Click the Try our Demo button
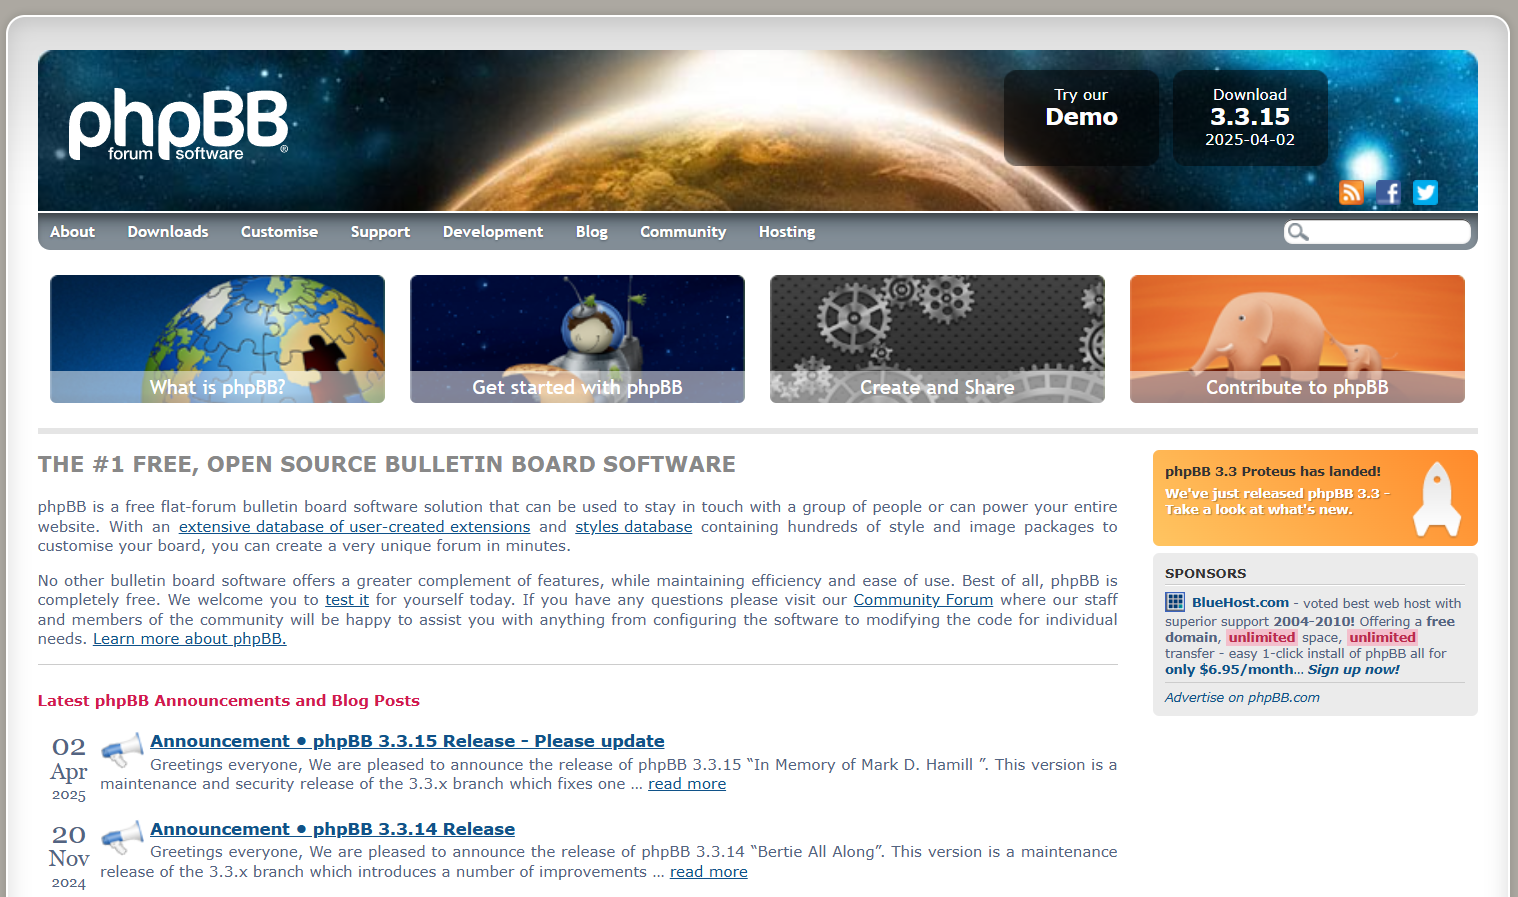1518x897 pixels. 1081,118
